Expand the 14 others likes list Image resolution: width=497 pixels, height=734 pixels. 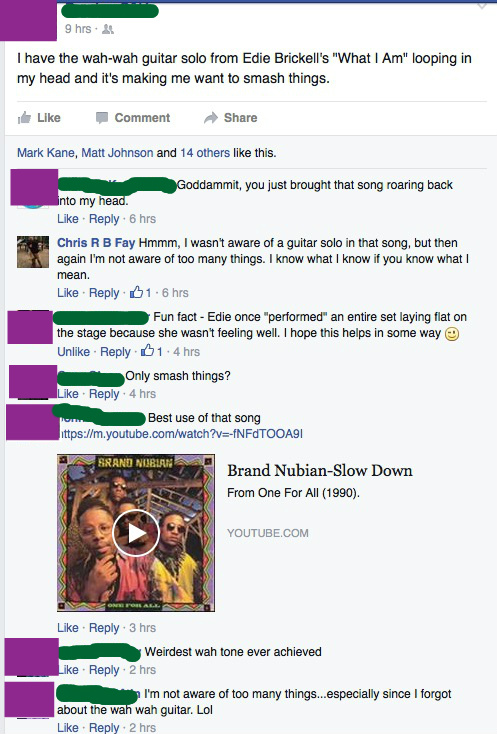[x=205, y=153]
